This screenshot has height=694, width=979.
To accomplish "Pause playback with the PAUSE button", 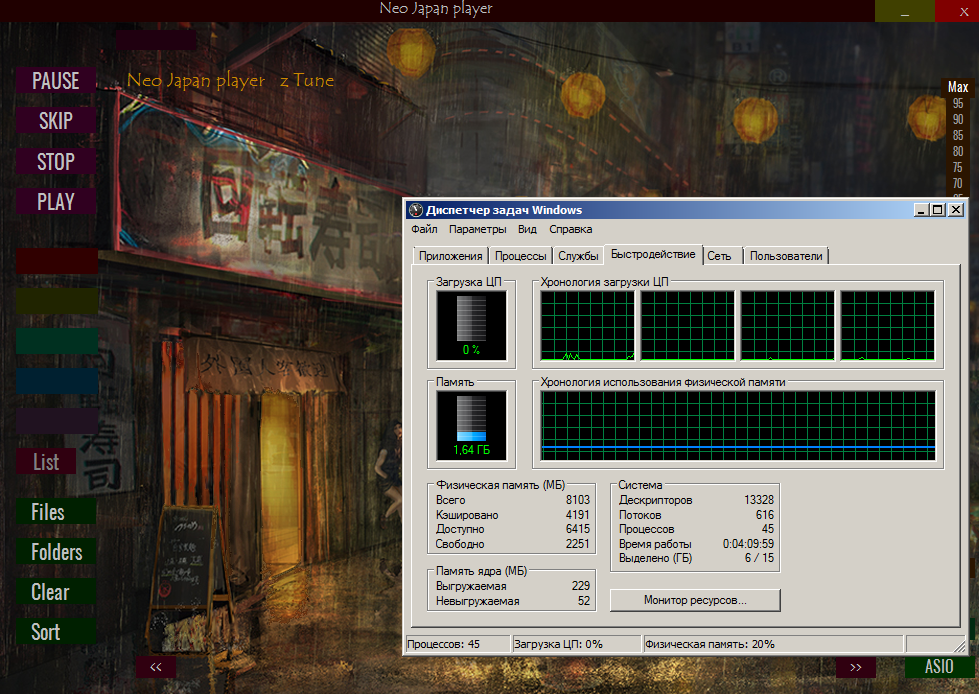I will 56,81.
